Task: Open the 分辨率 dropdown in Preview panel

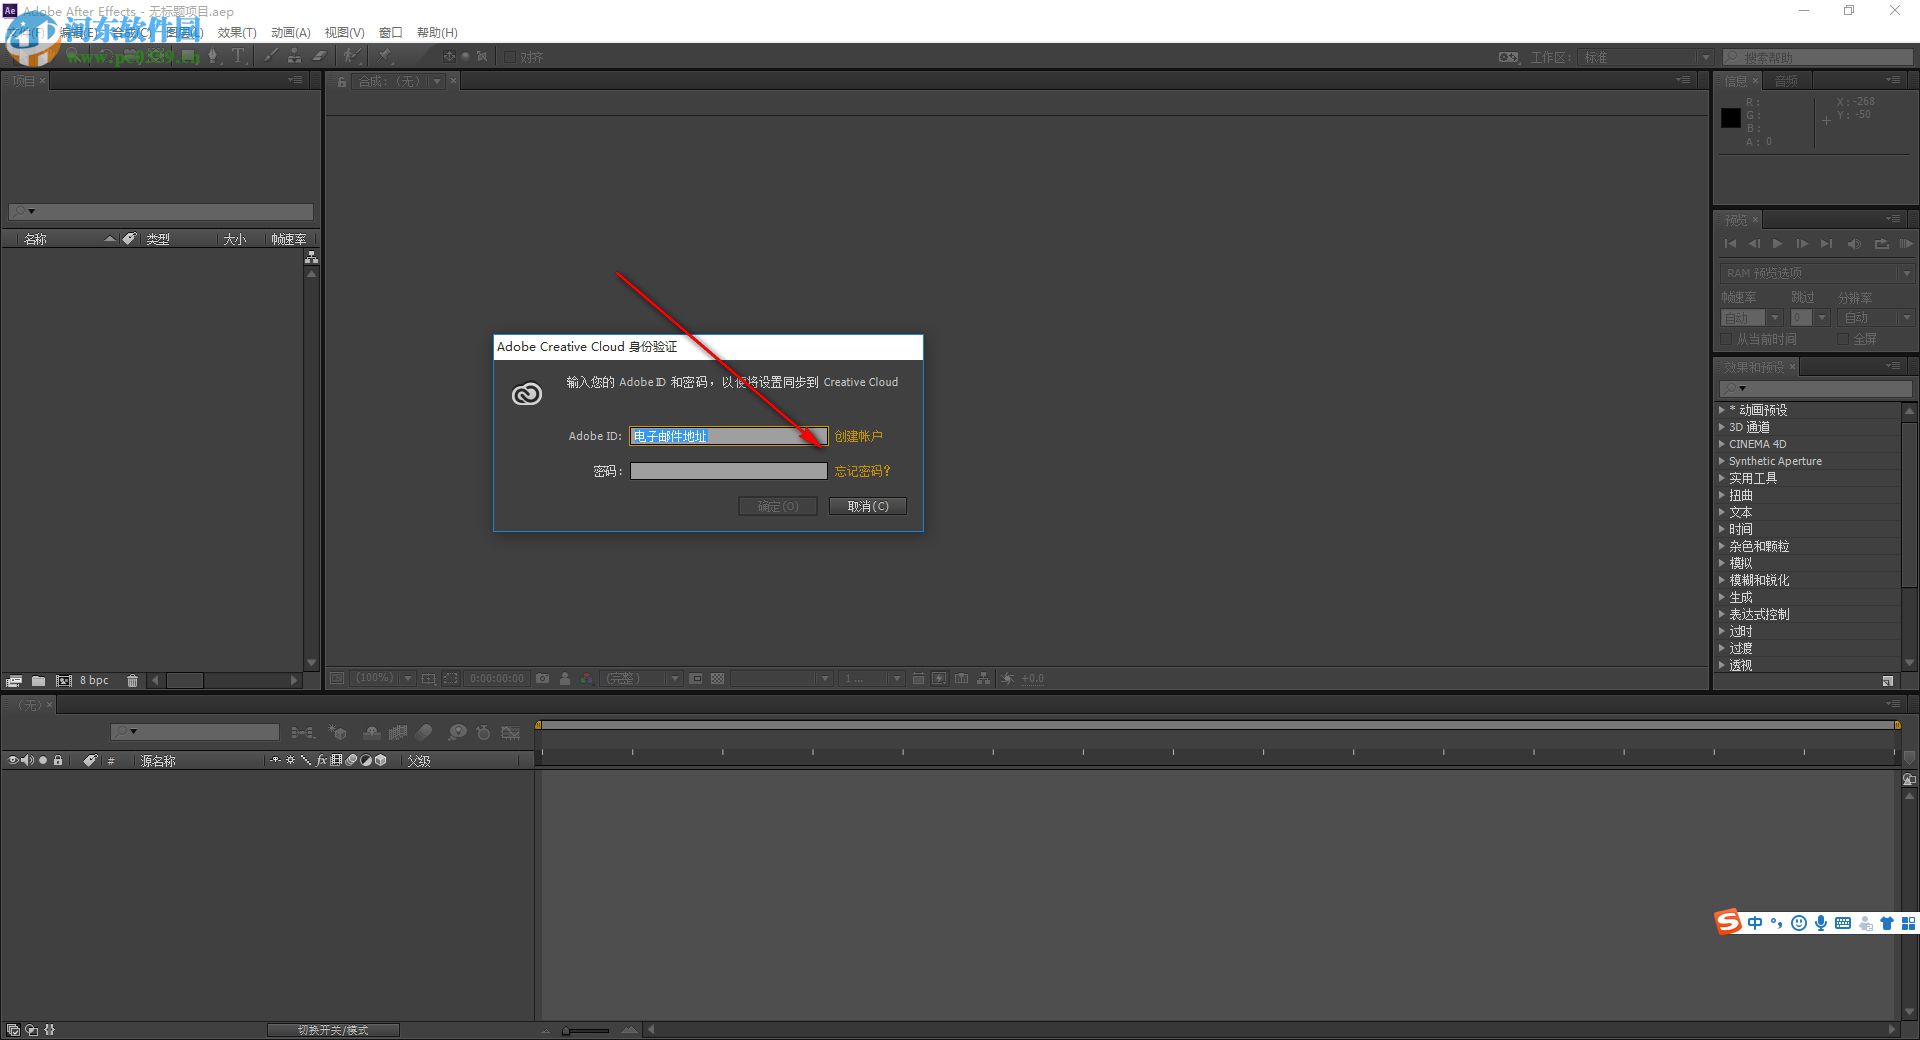Action: click(1877, 318)
